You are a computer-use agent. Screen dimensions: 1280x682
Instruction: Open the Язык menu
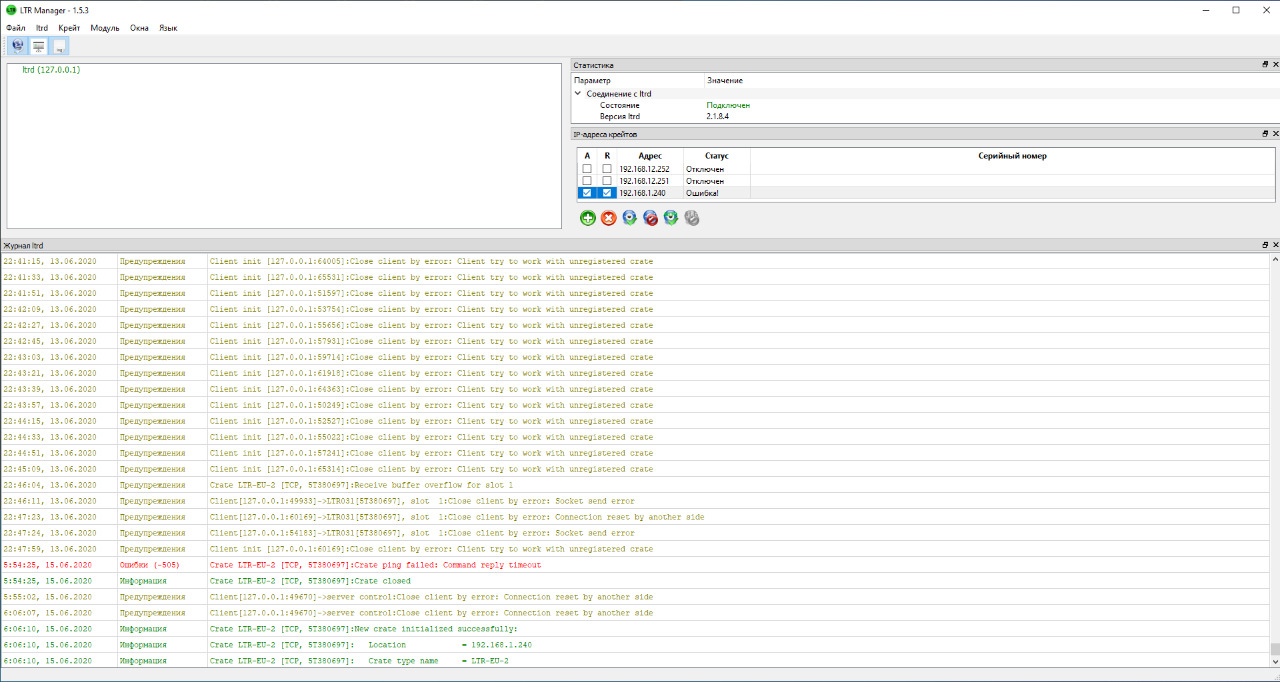point(168,28)
